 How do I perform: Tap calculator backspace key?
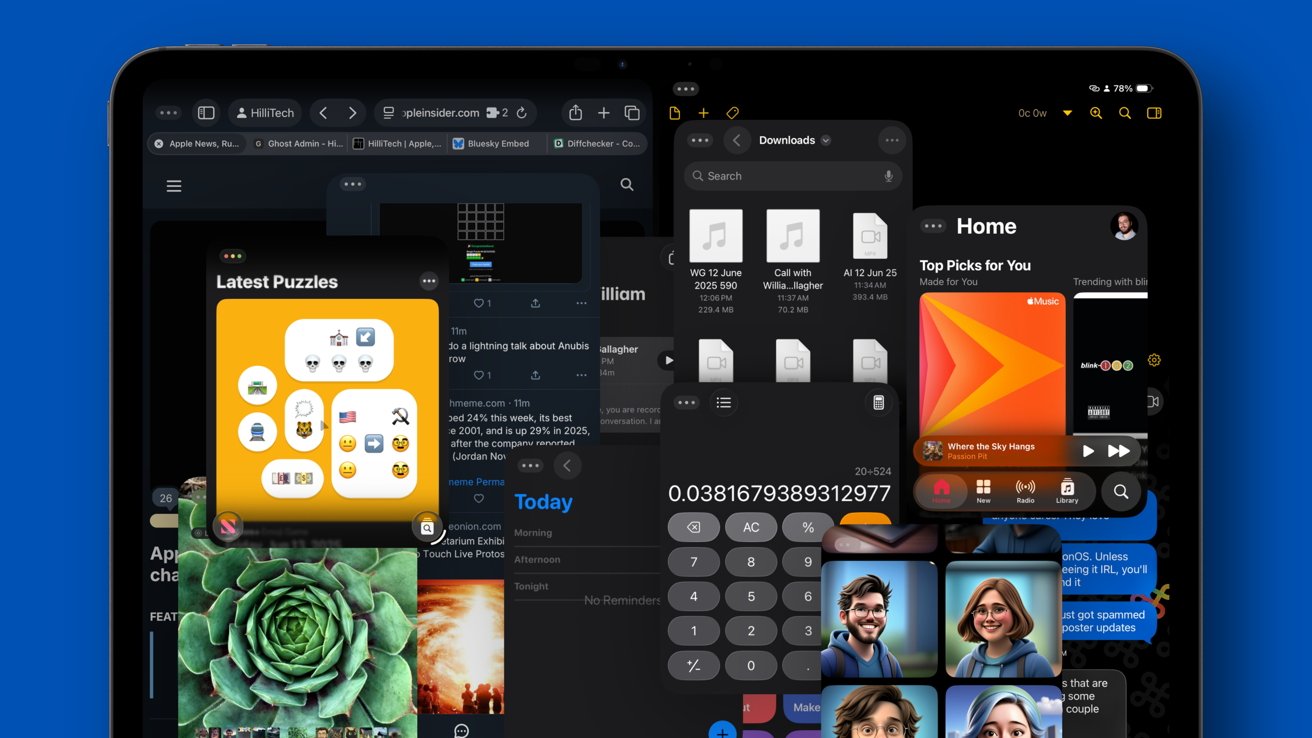pyautogui.click(x=694, y=527)
